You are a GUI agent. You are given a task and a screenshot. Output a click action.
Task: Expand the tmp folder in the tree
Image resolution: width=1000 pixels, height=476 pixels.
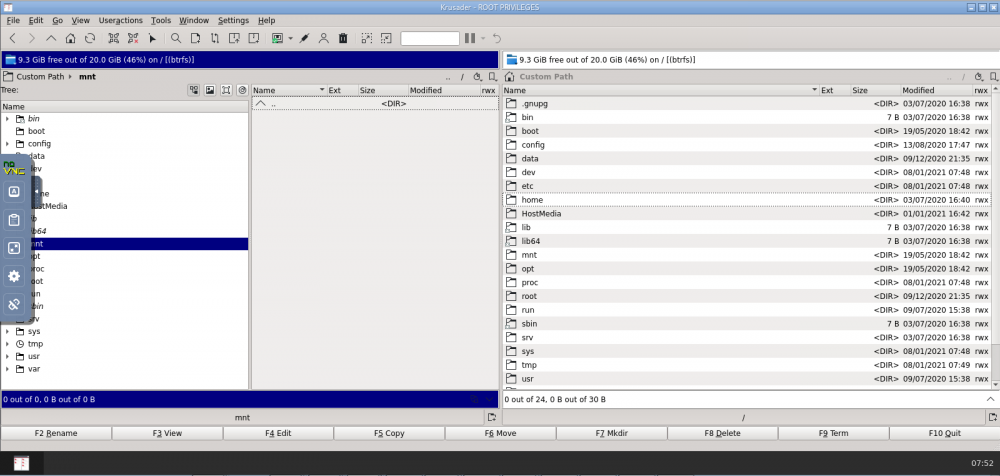point(8,344)
